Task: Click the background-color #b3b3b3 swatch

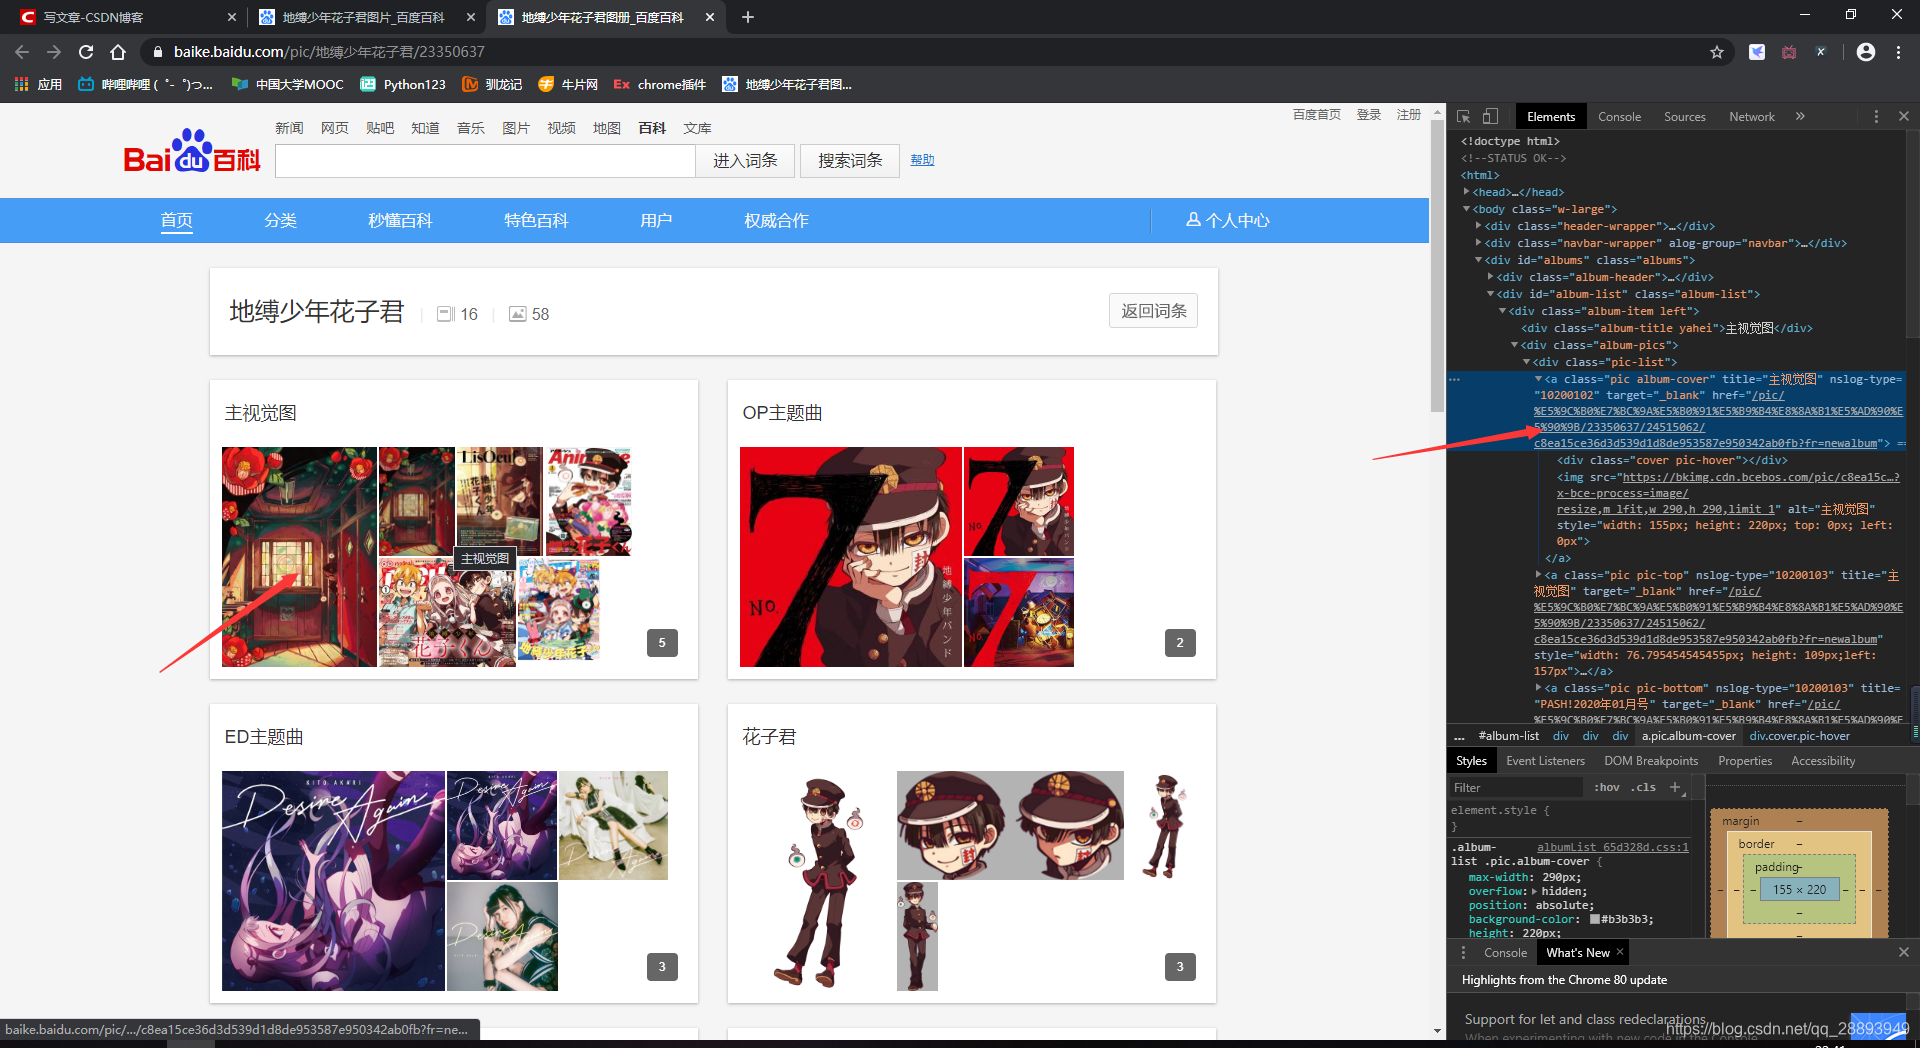Action: (1595, 919)
